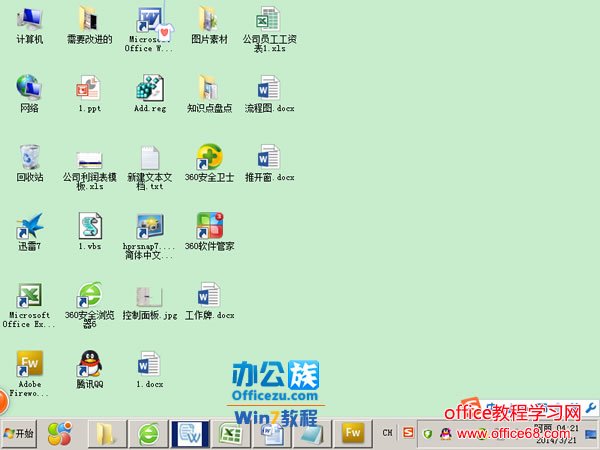Click the 开始 Start button
This screenshot has width=600, height=450.
pos(19,434)
